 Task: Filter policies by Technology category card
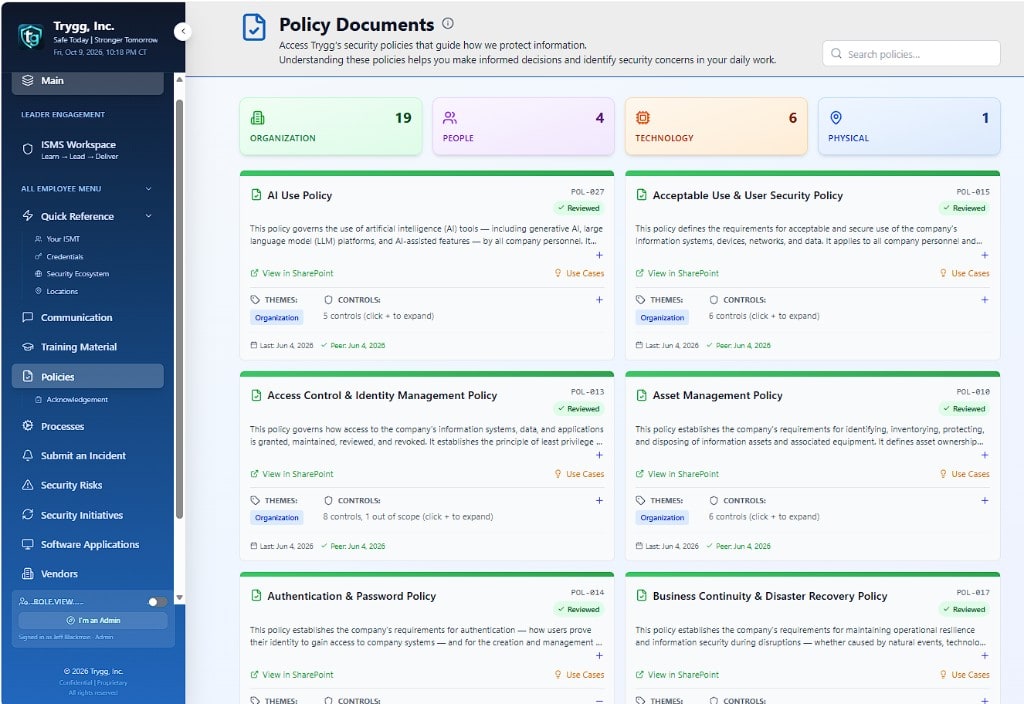tap(716, 127)
